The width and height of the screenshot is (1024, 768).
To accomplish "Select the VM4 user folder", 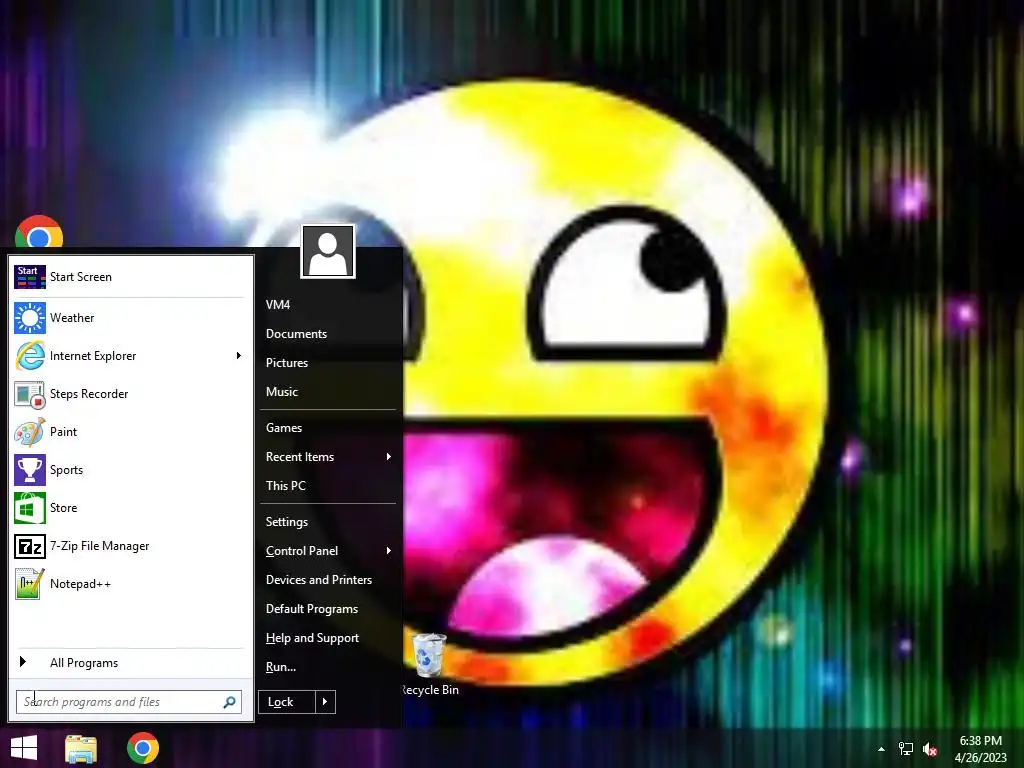I will pos(278,305).
